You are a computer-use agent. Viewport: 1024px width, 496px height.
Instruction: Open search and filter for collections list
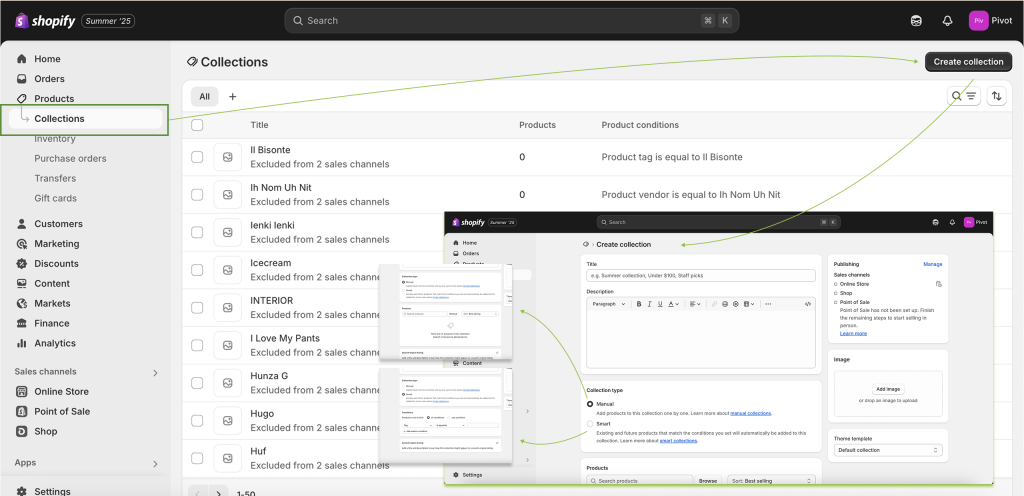tap(964, 96)
